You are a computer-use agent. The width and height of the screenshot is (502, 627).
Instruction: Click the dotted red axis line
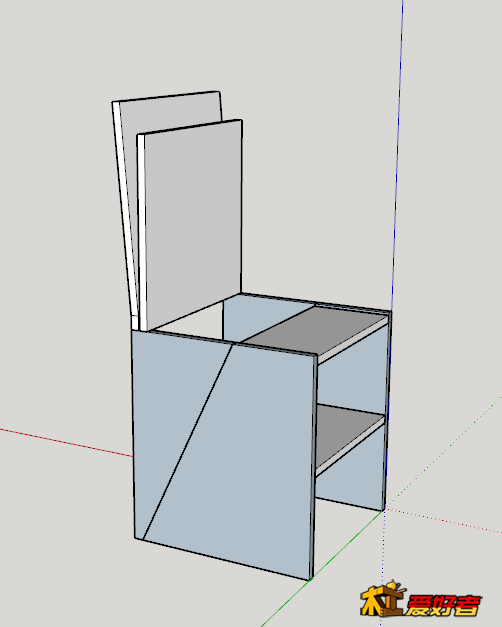tap(443, 521)
